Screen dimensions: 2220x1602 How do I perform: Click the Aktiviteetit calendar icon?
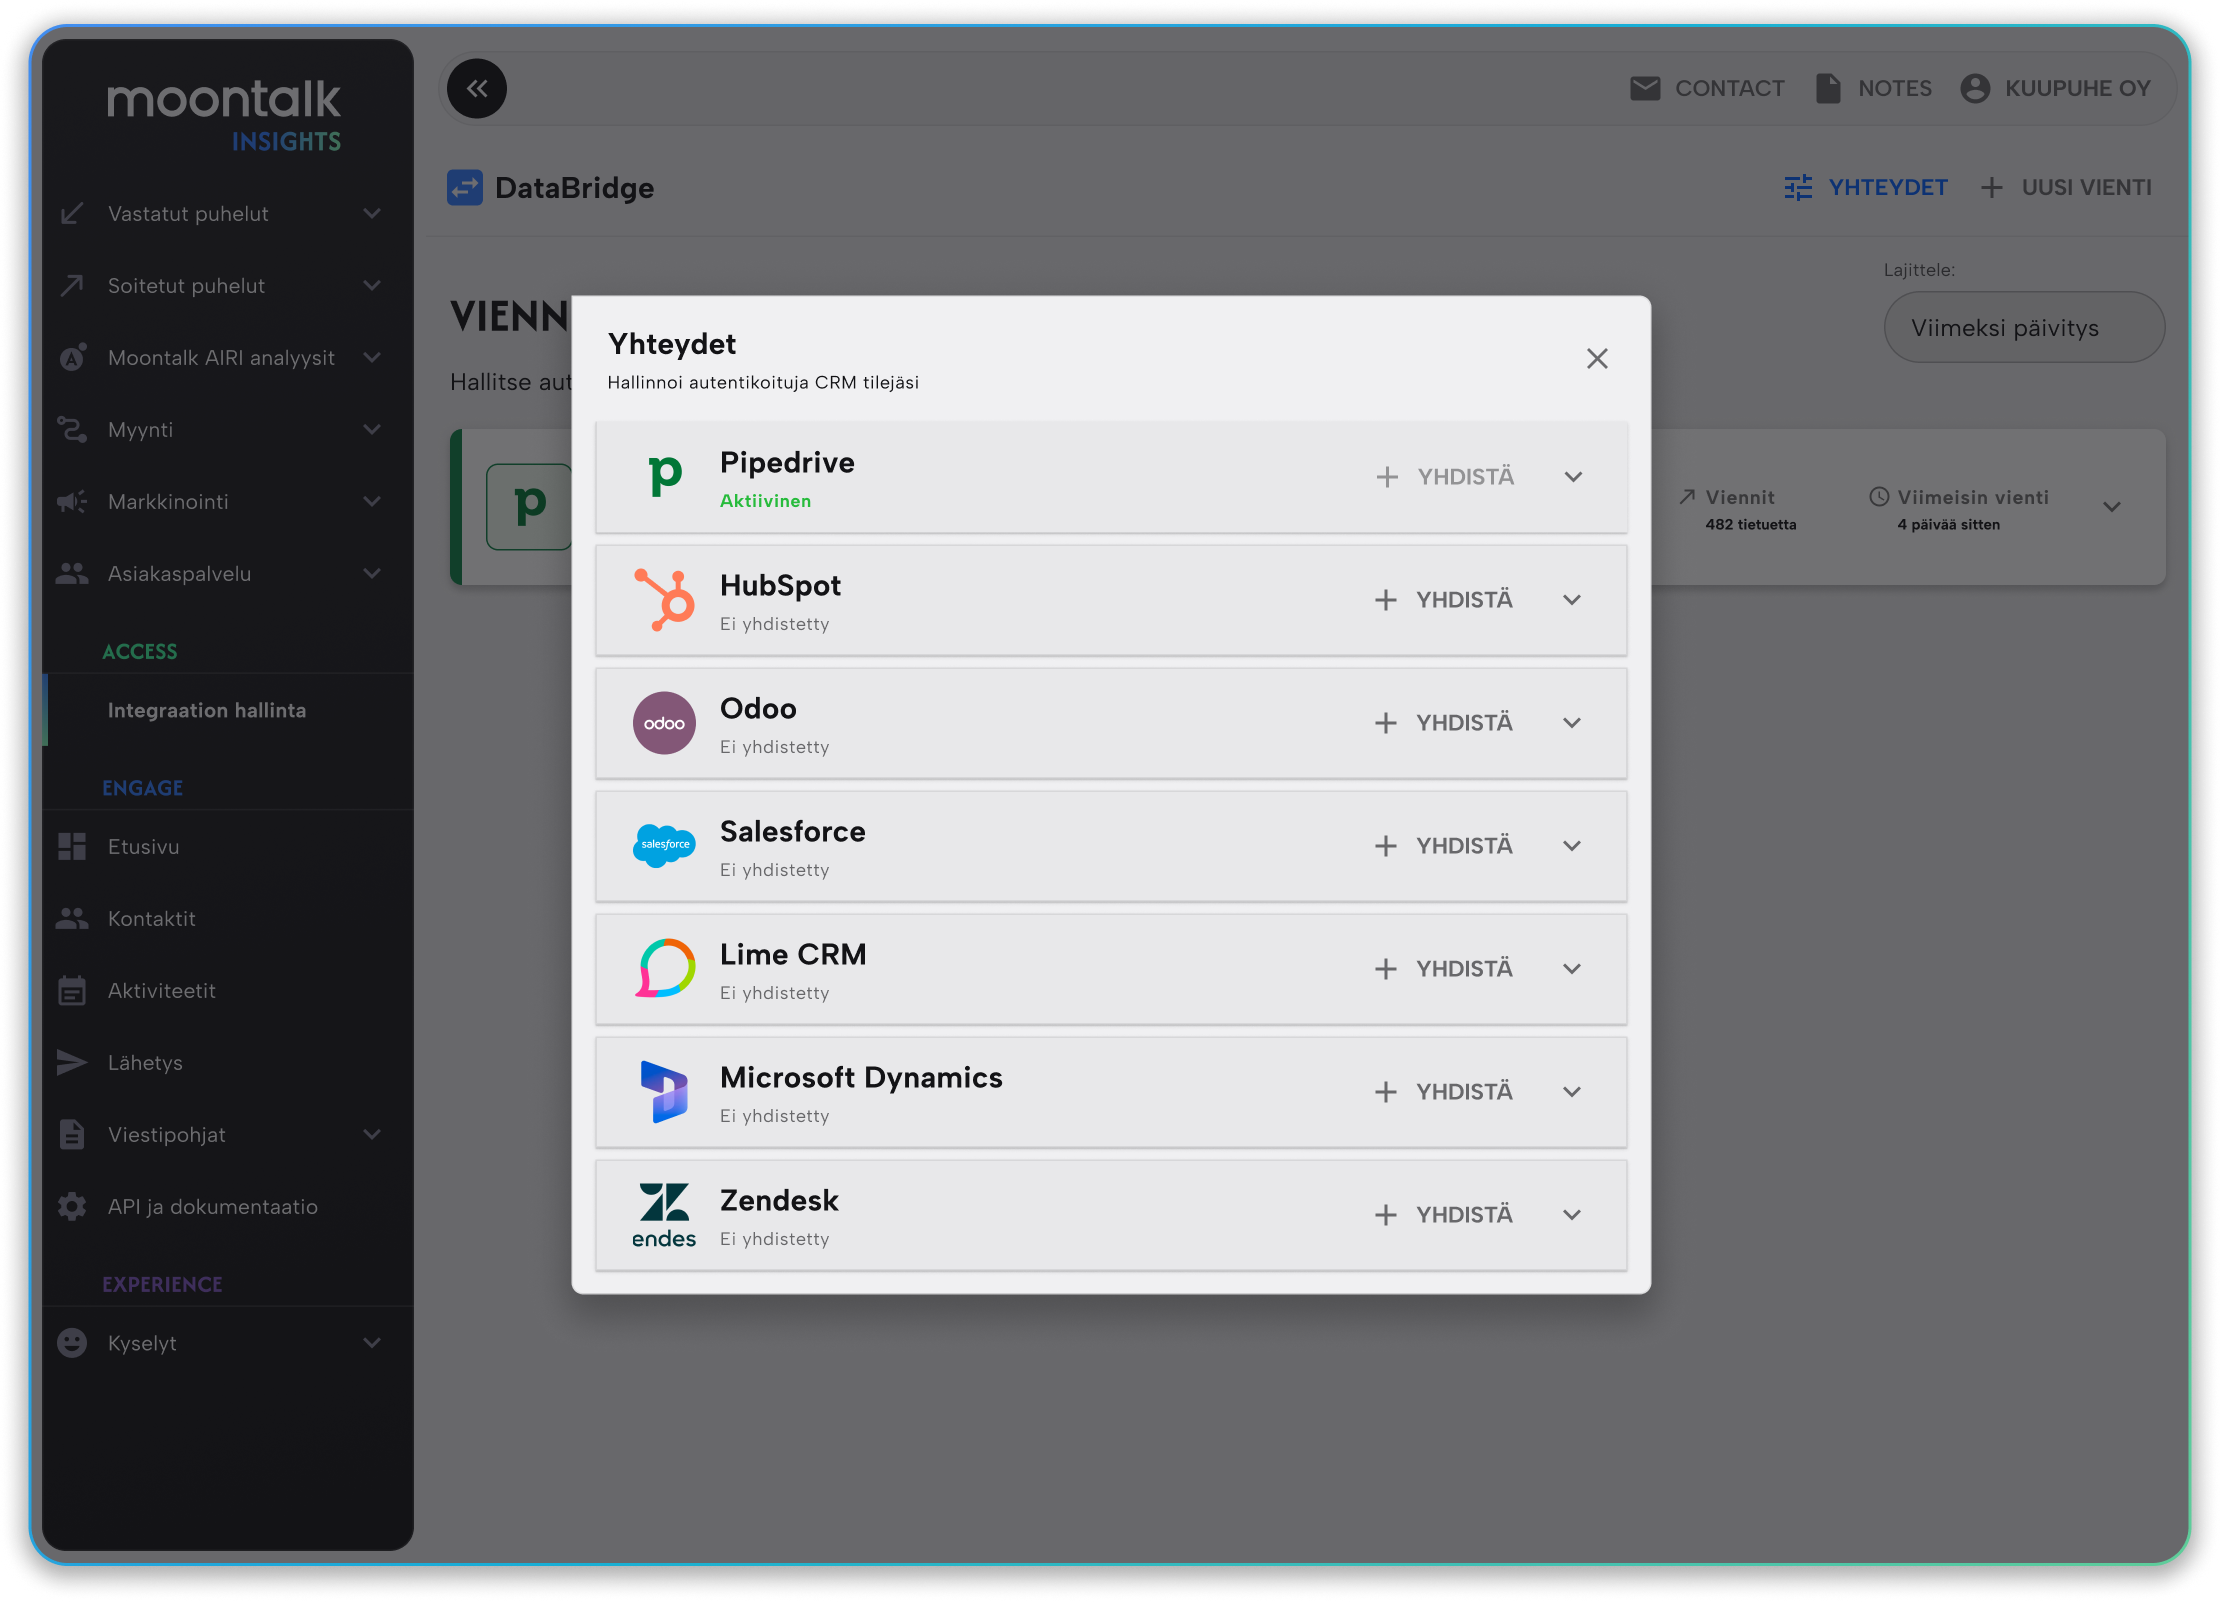coord(72,990)
